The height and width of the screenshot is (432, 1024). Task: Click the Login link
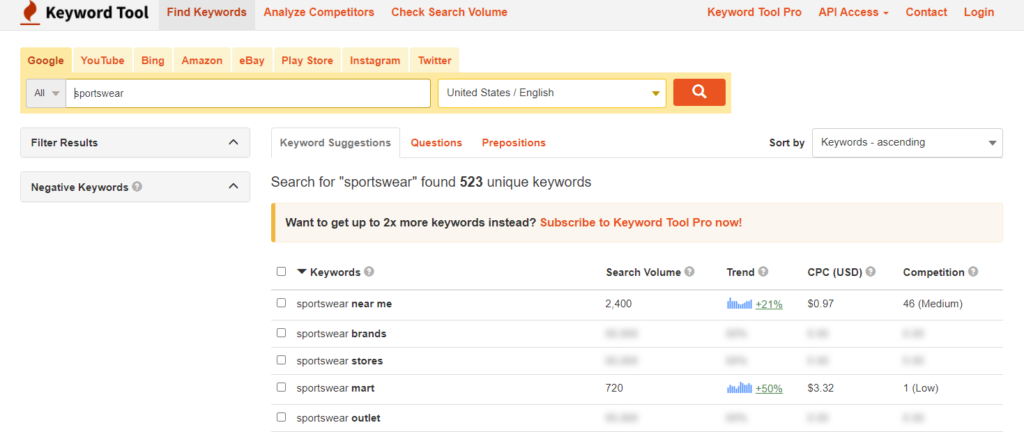click(x=979, y=12)
